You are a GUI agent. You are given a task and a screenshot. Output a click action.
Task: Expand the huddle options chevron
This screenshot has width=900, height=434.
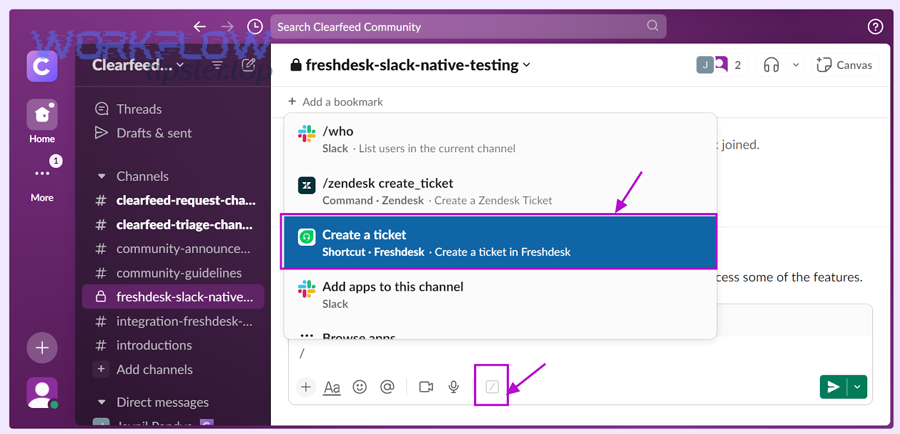point(796,65)
